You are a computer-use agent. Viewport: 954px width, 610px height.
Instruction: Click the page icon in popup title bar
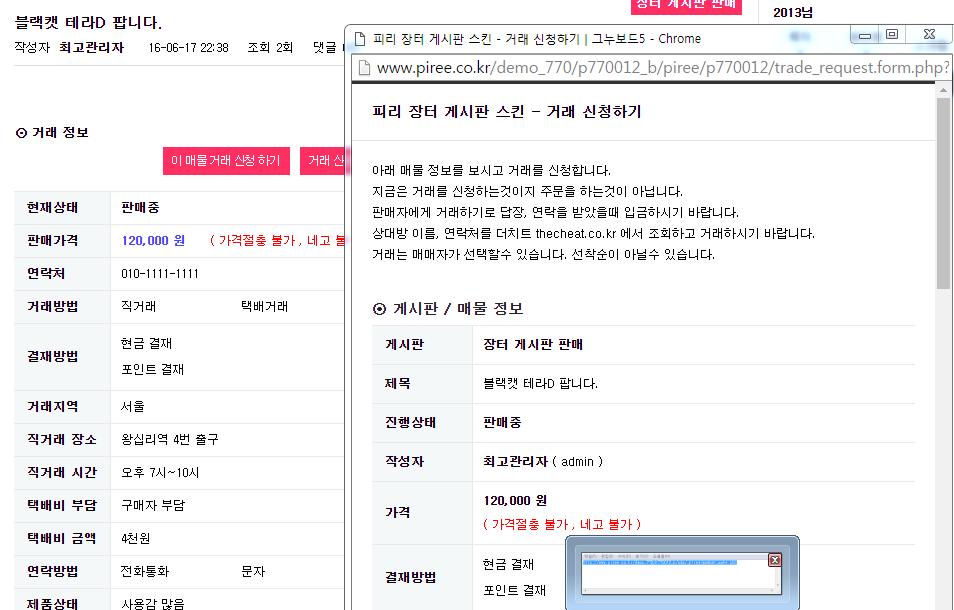tap(360, 39)
